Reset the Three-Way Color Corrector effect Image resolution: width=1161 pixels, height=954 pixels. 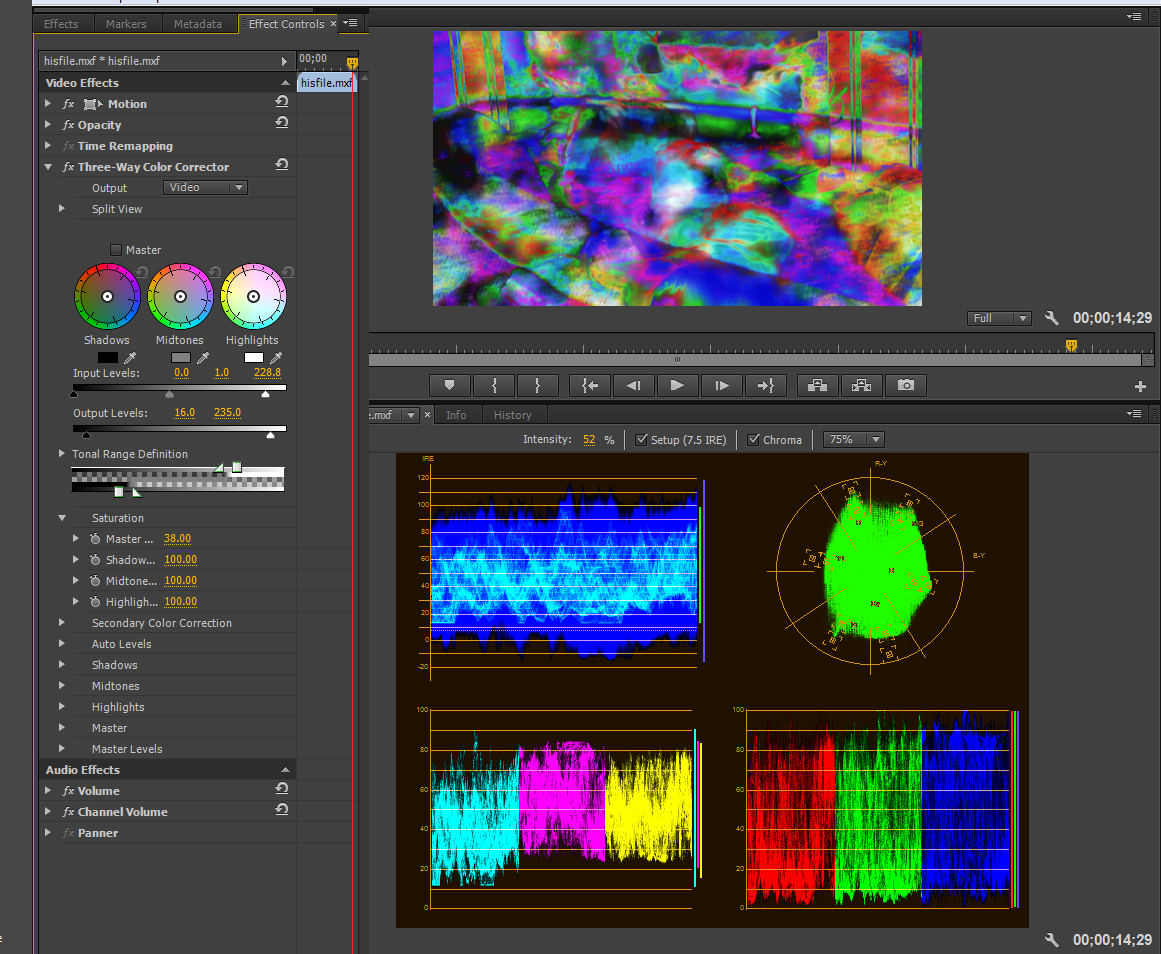pos(282,166)
